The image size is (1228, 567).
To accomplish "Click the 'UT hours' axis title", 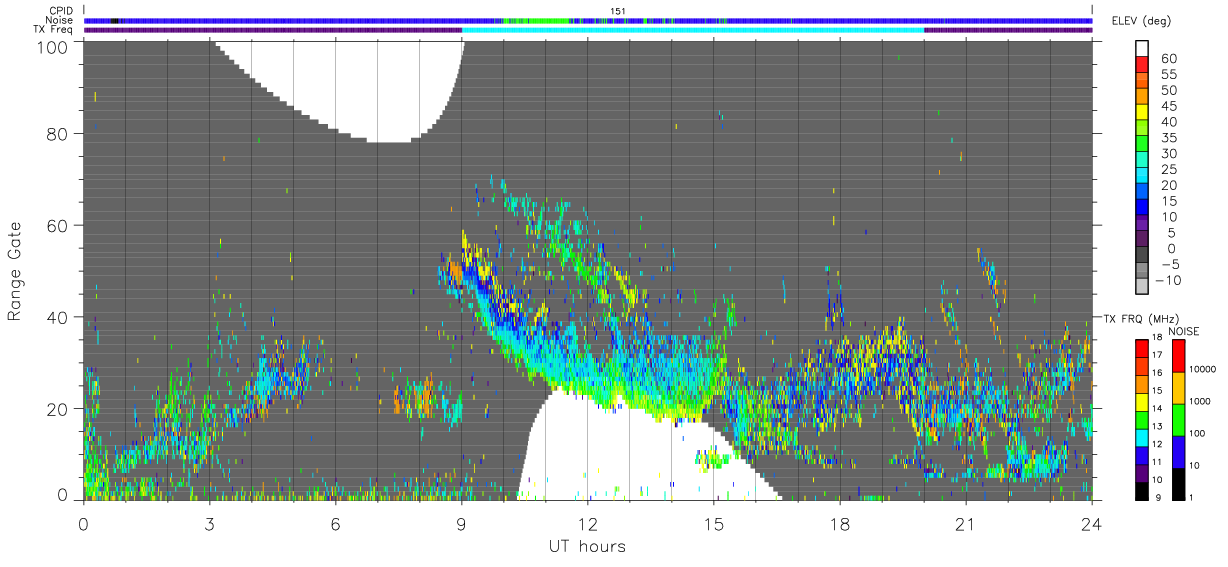I will [x=587, y=546].
